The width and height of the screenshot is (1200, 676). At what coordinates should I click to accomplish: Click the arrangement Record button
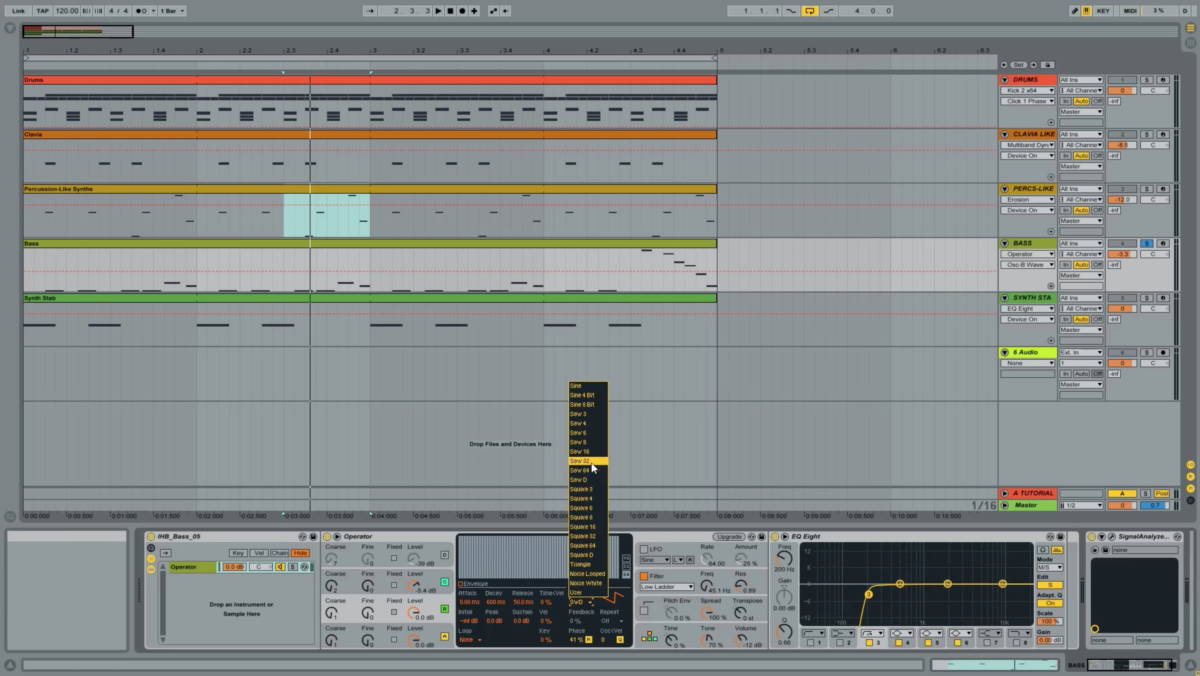coord(461,11)
